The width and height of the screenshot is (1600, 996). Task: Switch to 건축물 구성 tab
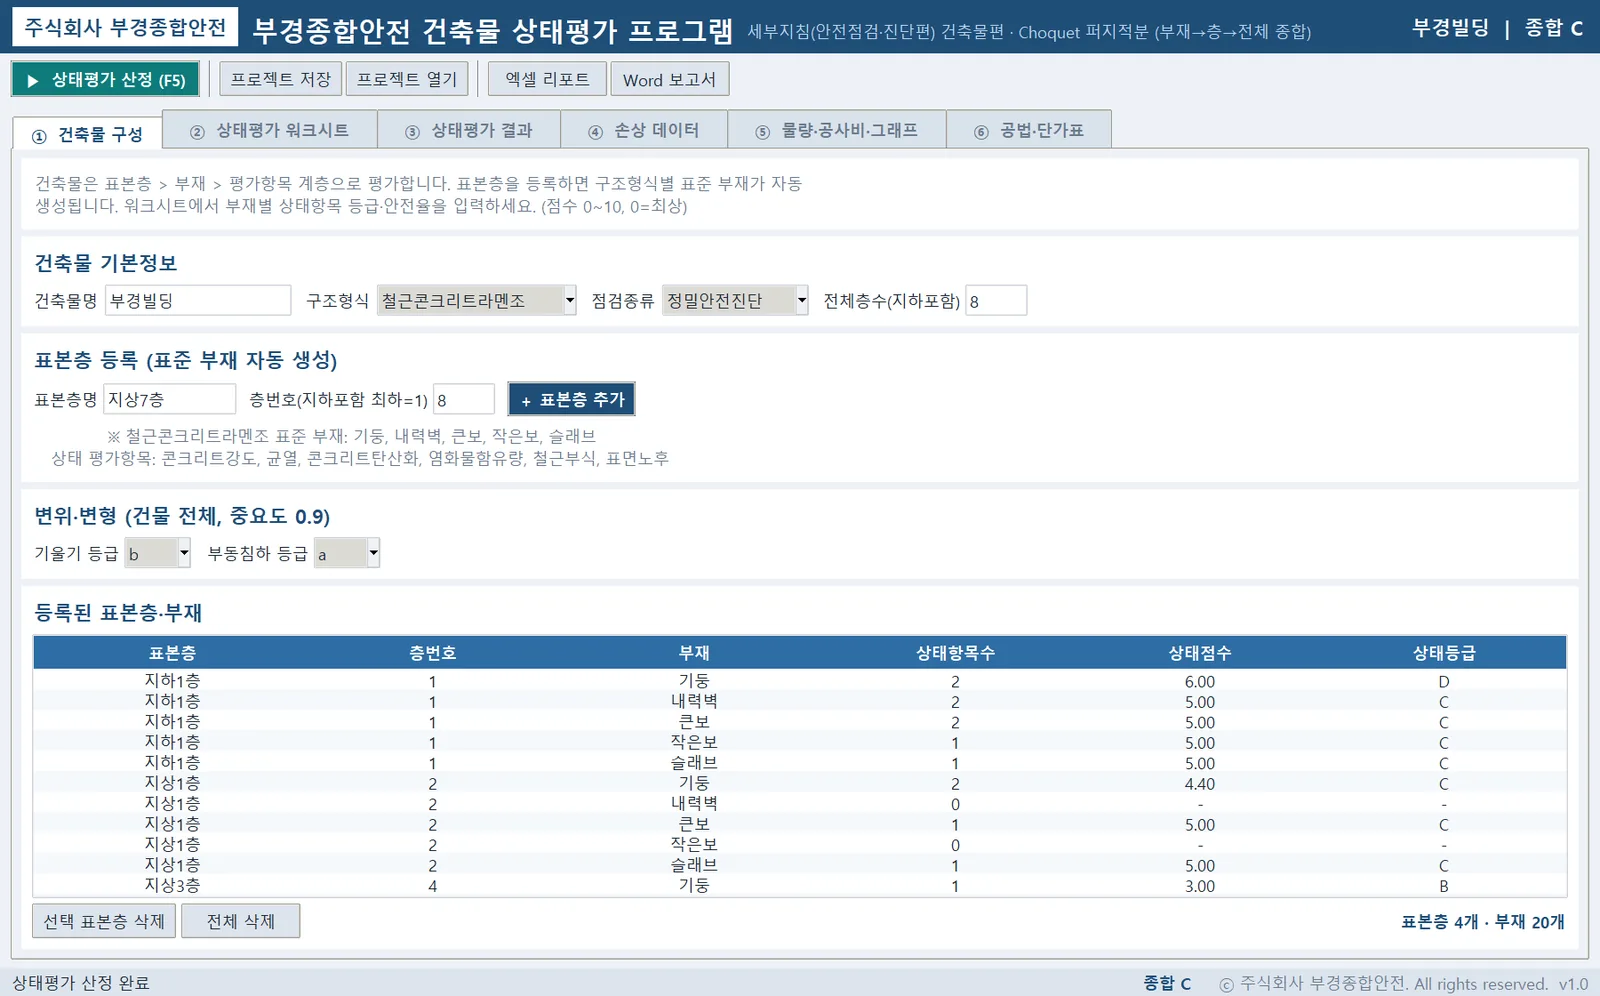point(88,134)
